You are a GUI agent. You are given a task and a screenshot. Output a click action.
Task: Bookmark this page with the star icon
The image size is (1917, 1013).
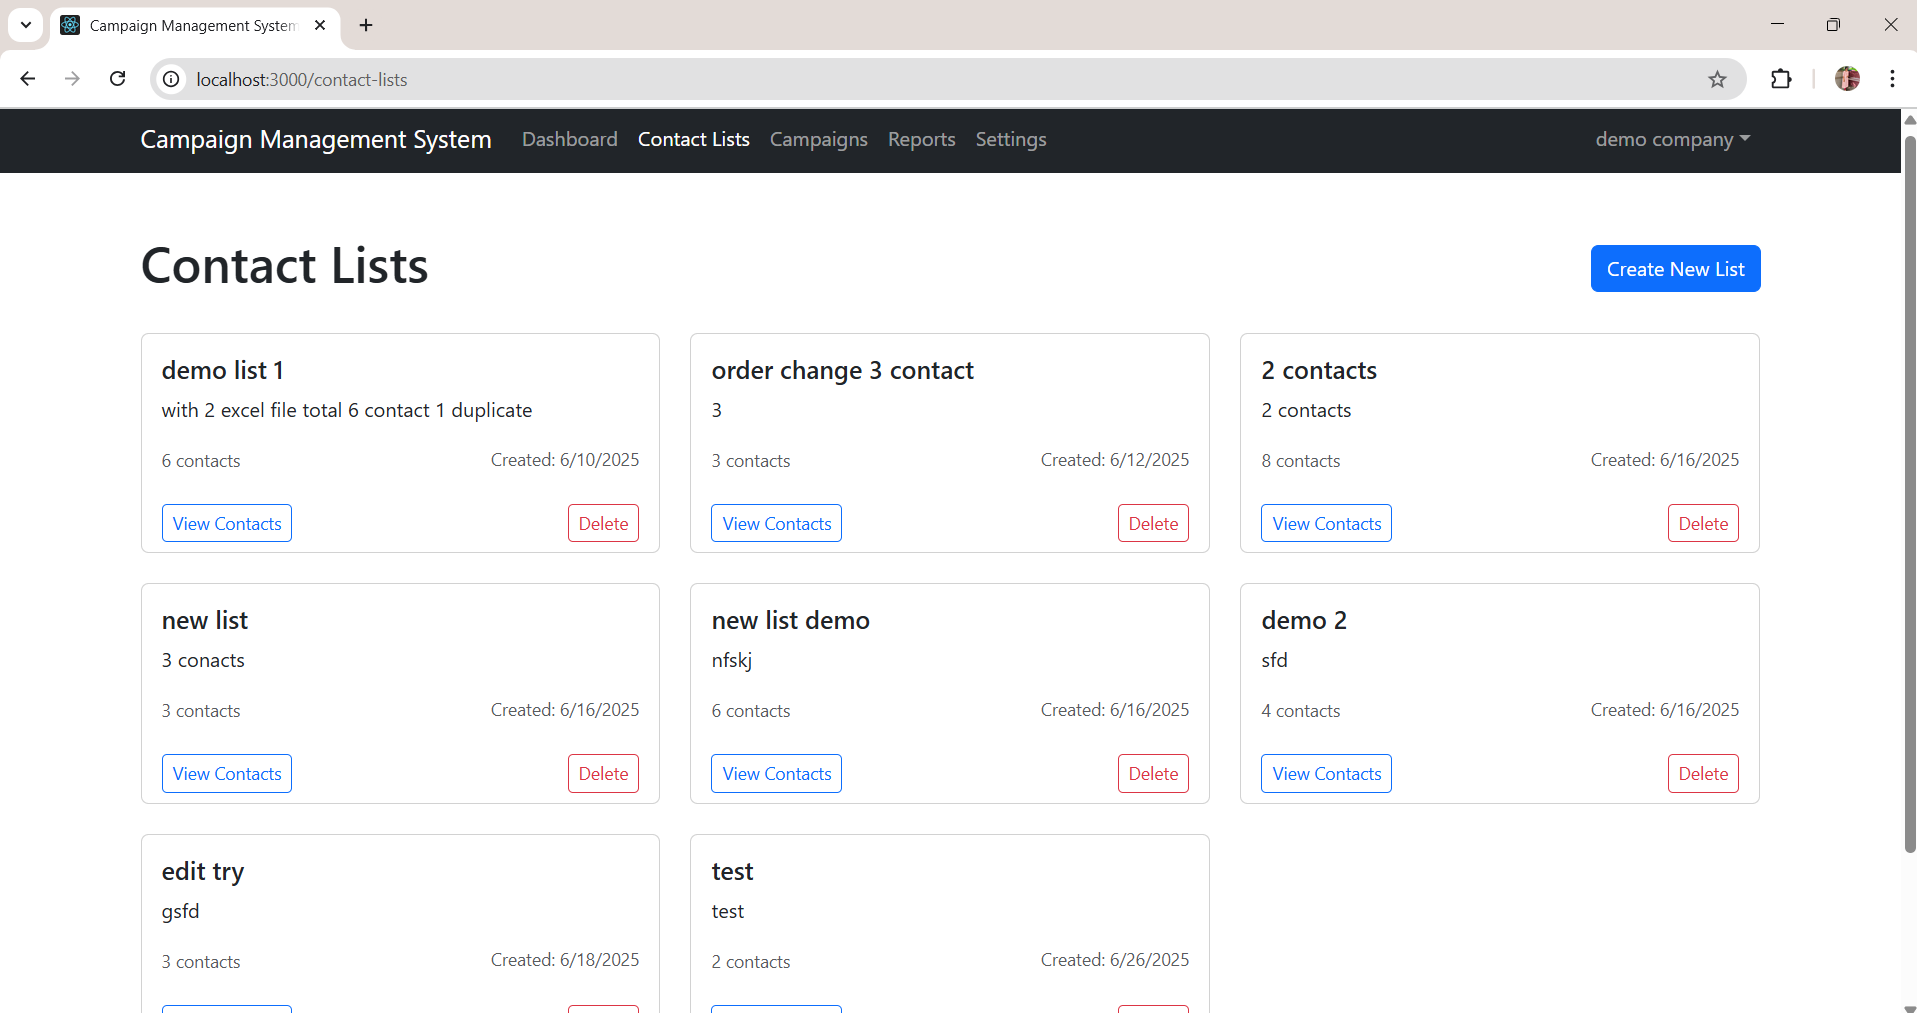1717,79
